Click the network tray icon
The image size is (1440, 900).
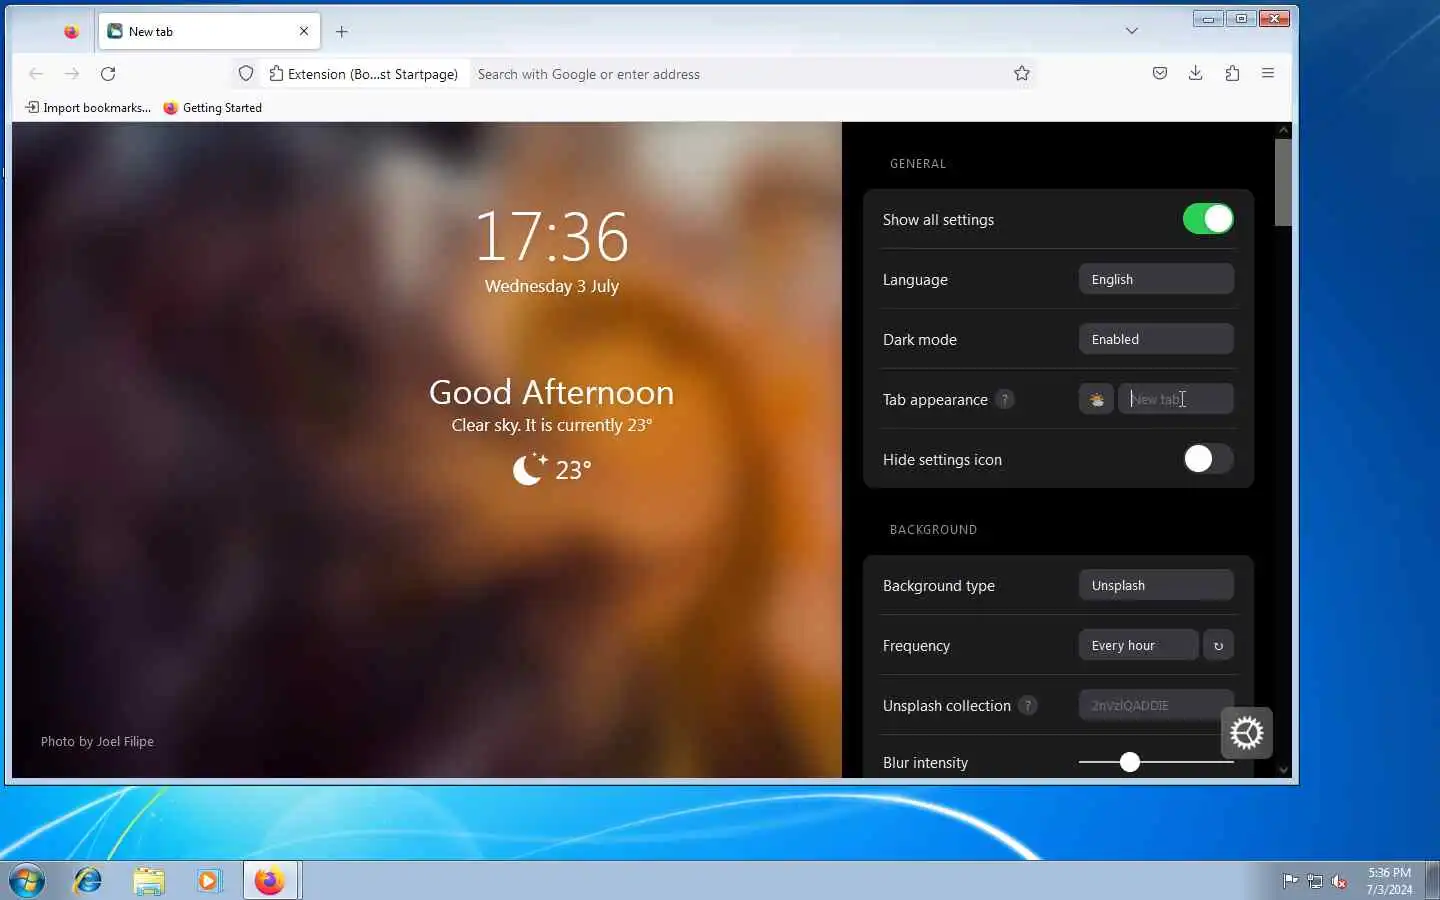pyautogui.click(x=1315, y=881)
